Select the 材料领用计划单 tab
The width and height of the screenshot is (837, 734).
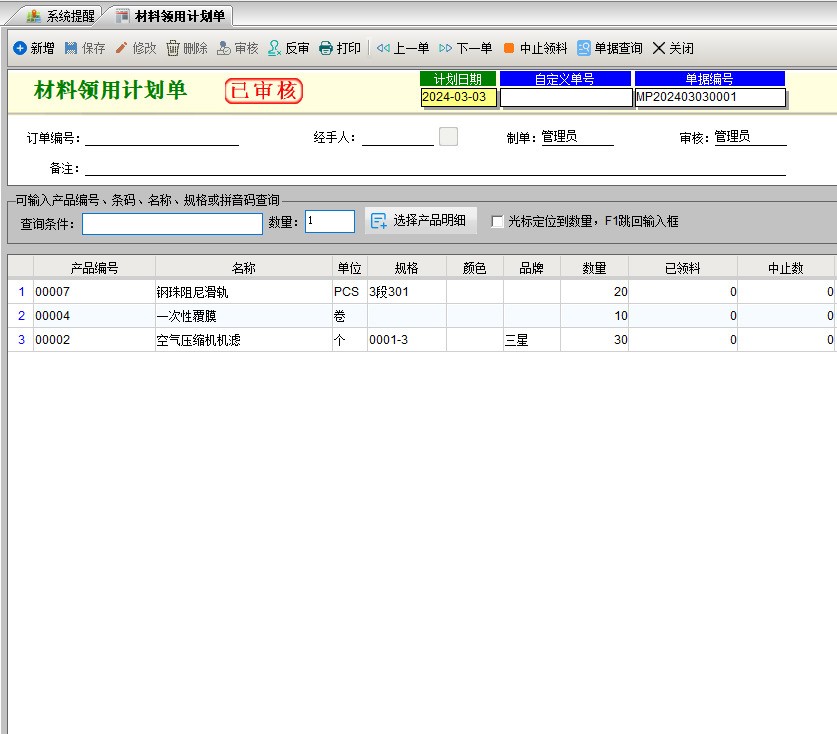pyautogui.click(x=170, y=16)
